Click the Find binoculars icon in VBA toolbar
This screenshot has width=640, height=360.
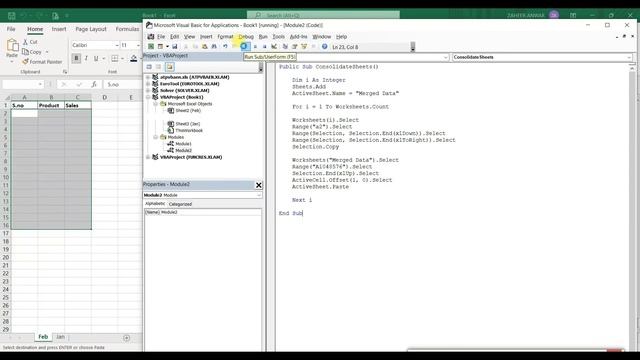pos(214,47)
